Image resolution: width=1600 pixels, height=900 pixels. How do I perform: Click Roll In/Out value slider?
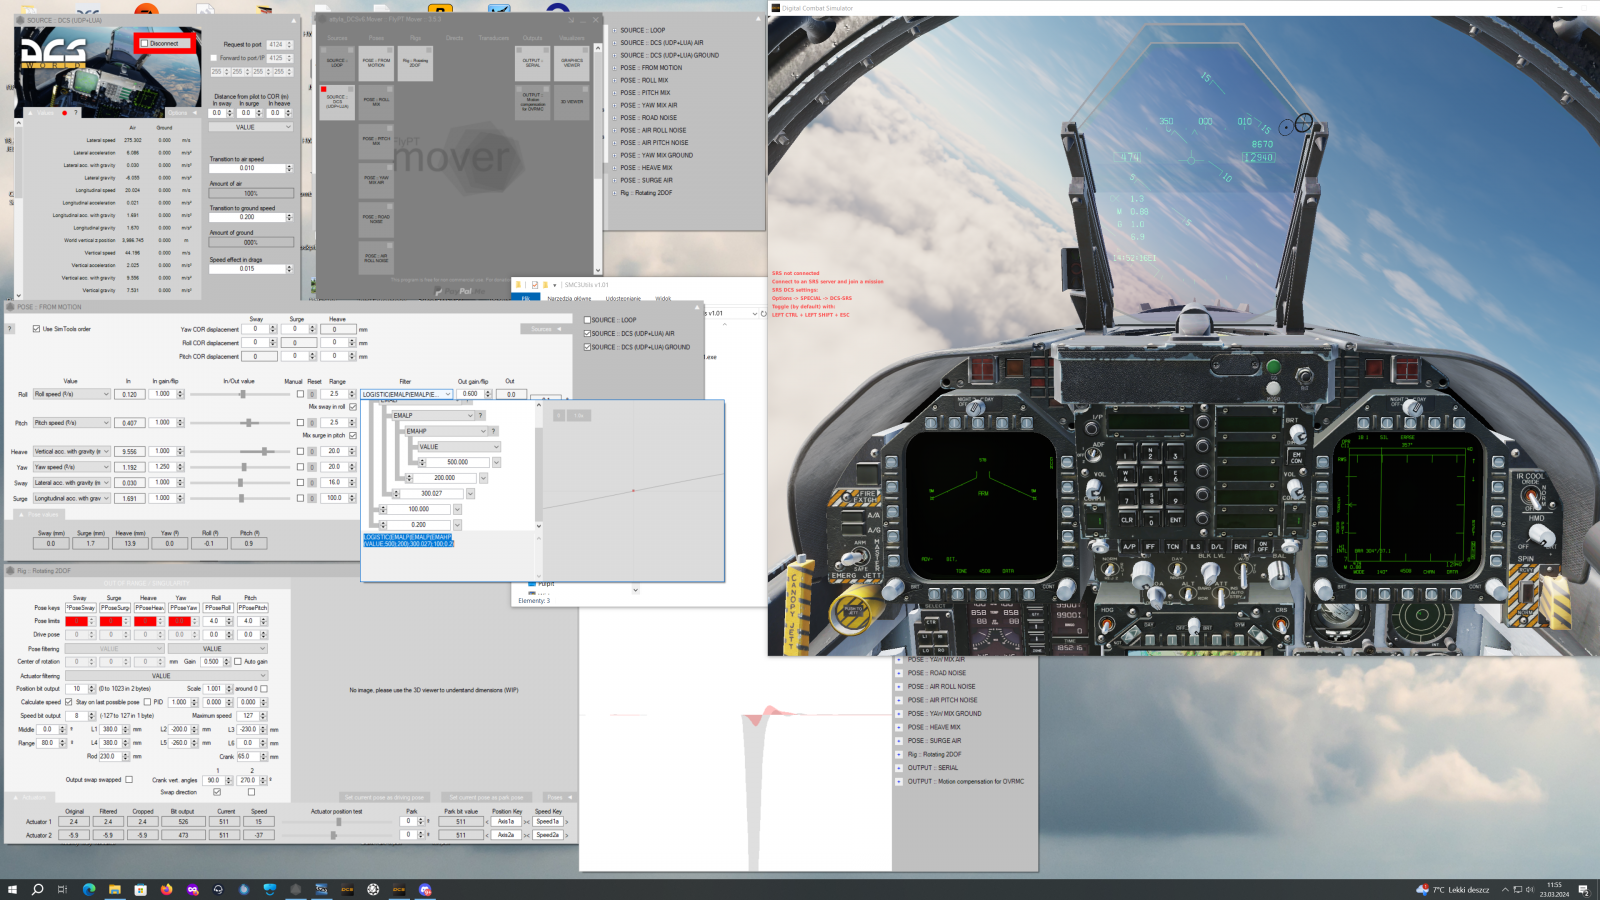coord(238,394)
